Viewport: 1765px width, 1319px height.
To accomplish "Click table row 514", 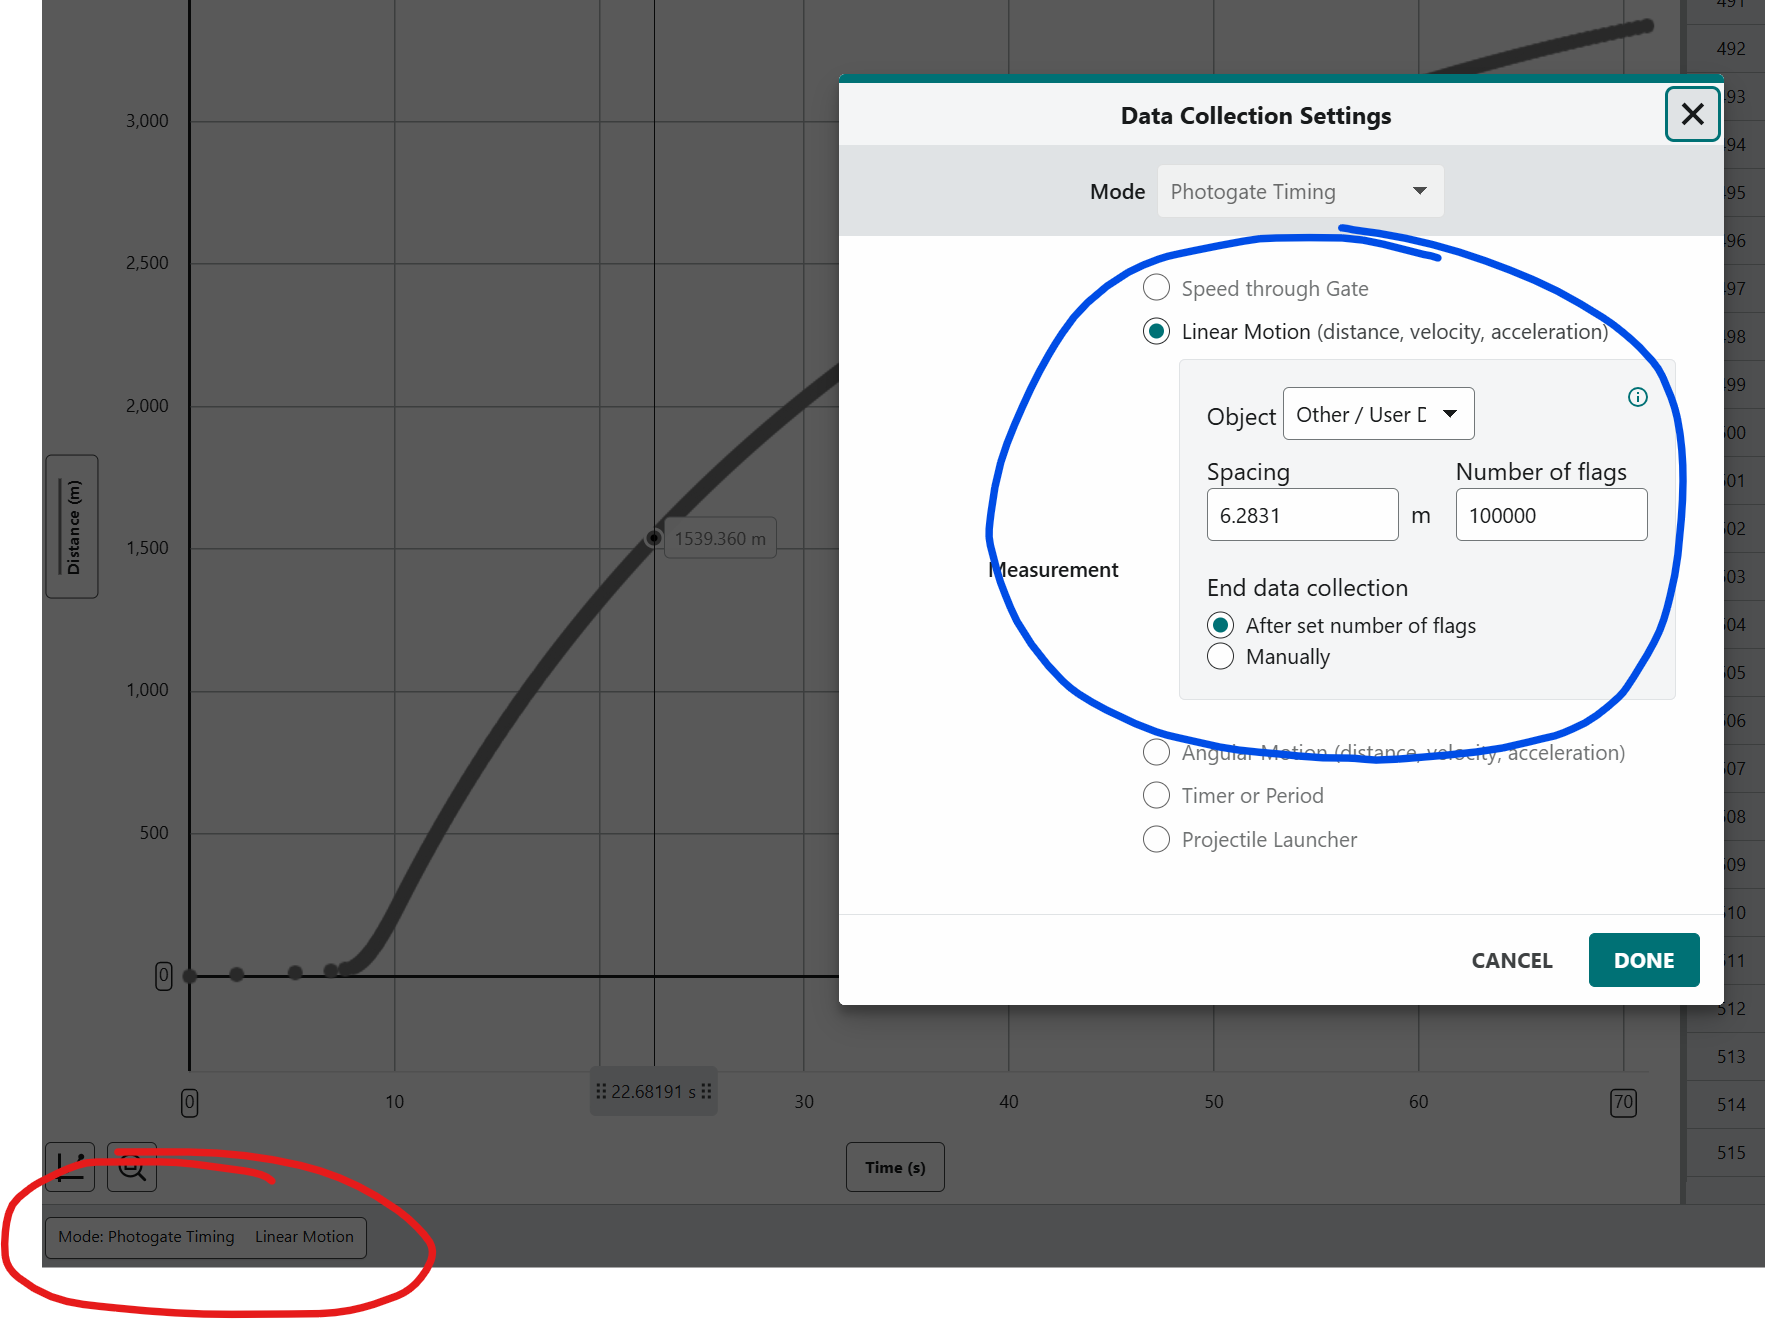I will click(x=1727, y=1104).
